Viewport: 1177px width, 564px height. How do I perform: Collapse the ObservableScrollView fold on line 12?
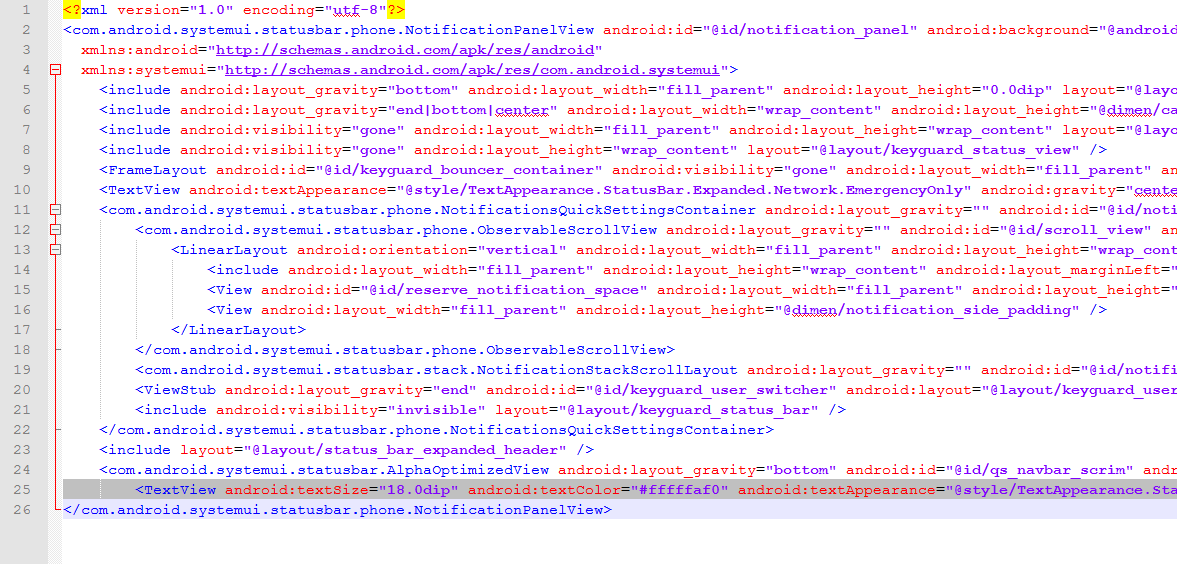55,230
